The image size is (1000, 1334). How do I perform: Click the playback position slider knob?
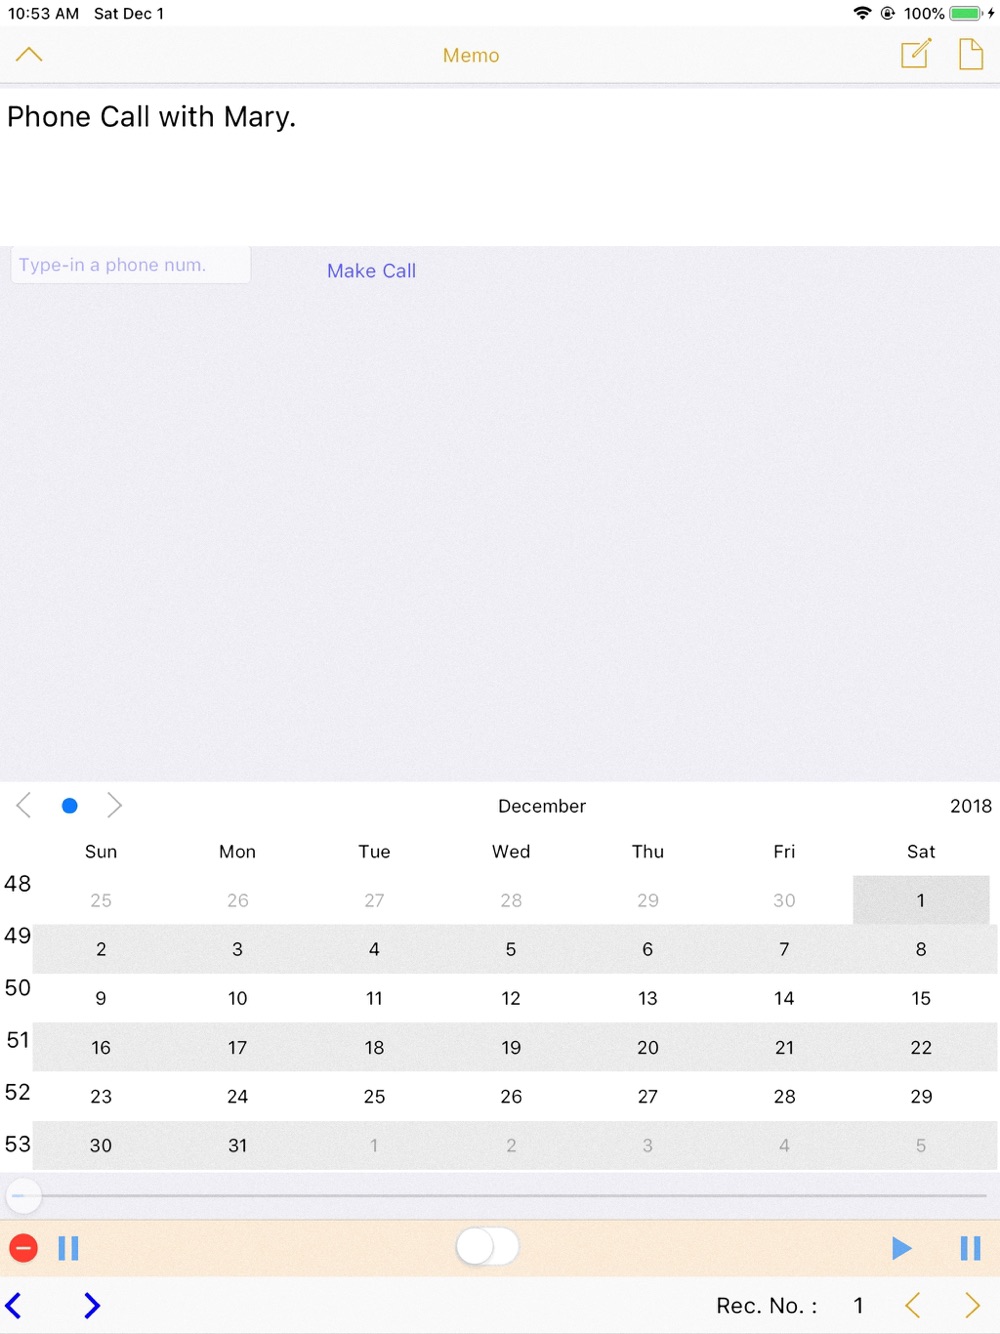23,1195
